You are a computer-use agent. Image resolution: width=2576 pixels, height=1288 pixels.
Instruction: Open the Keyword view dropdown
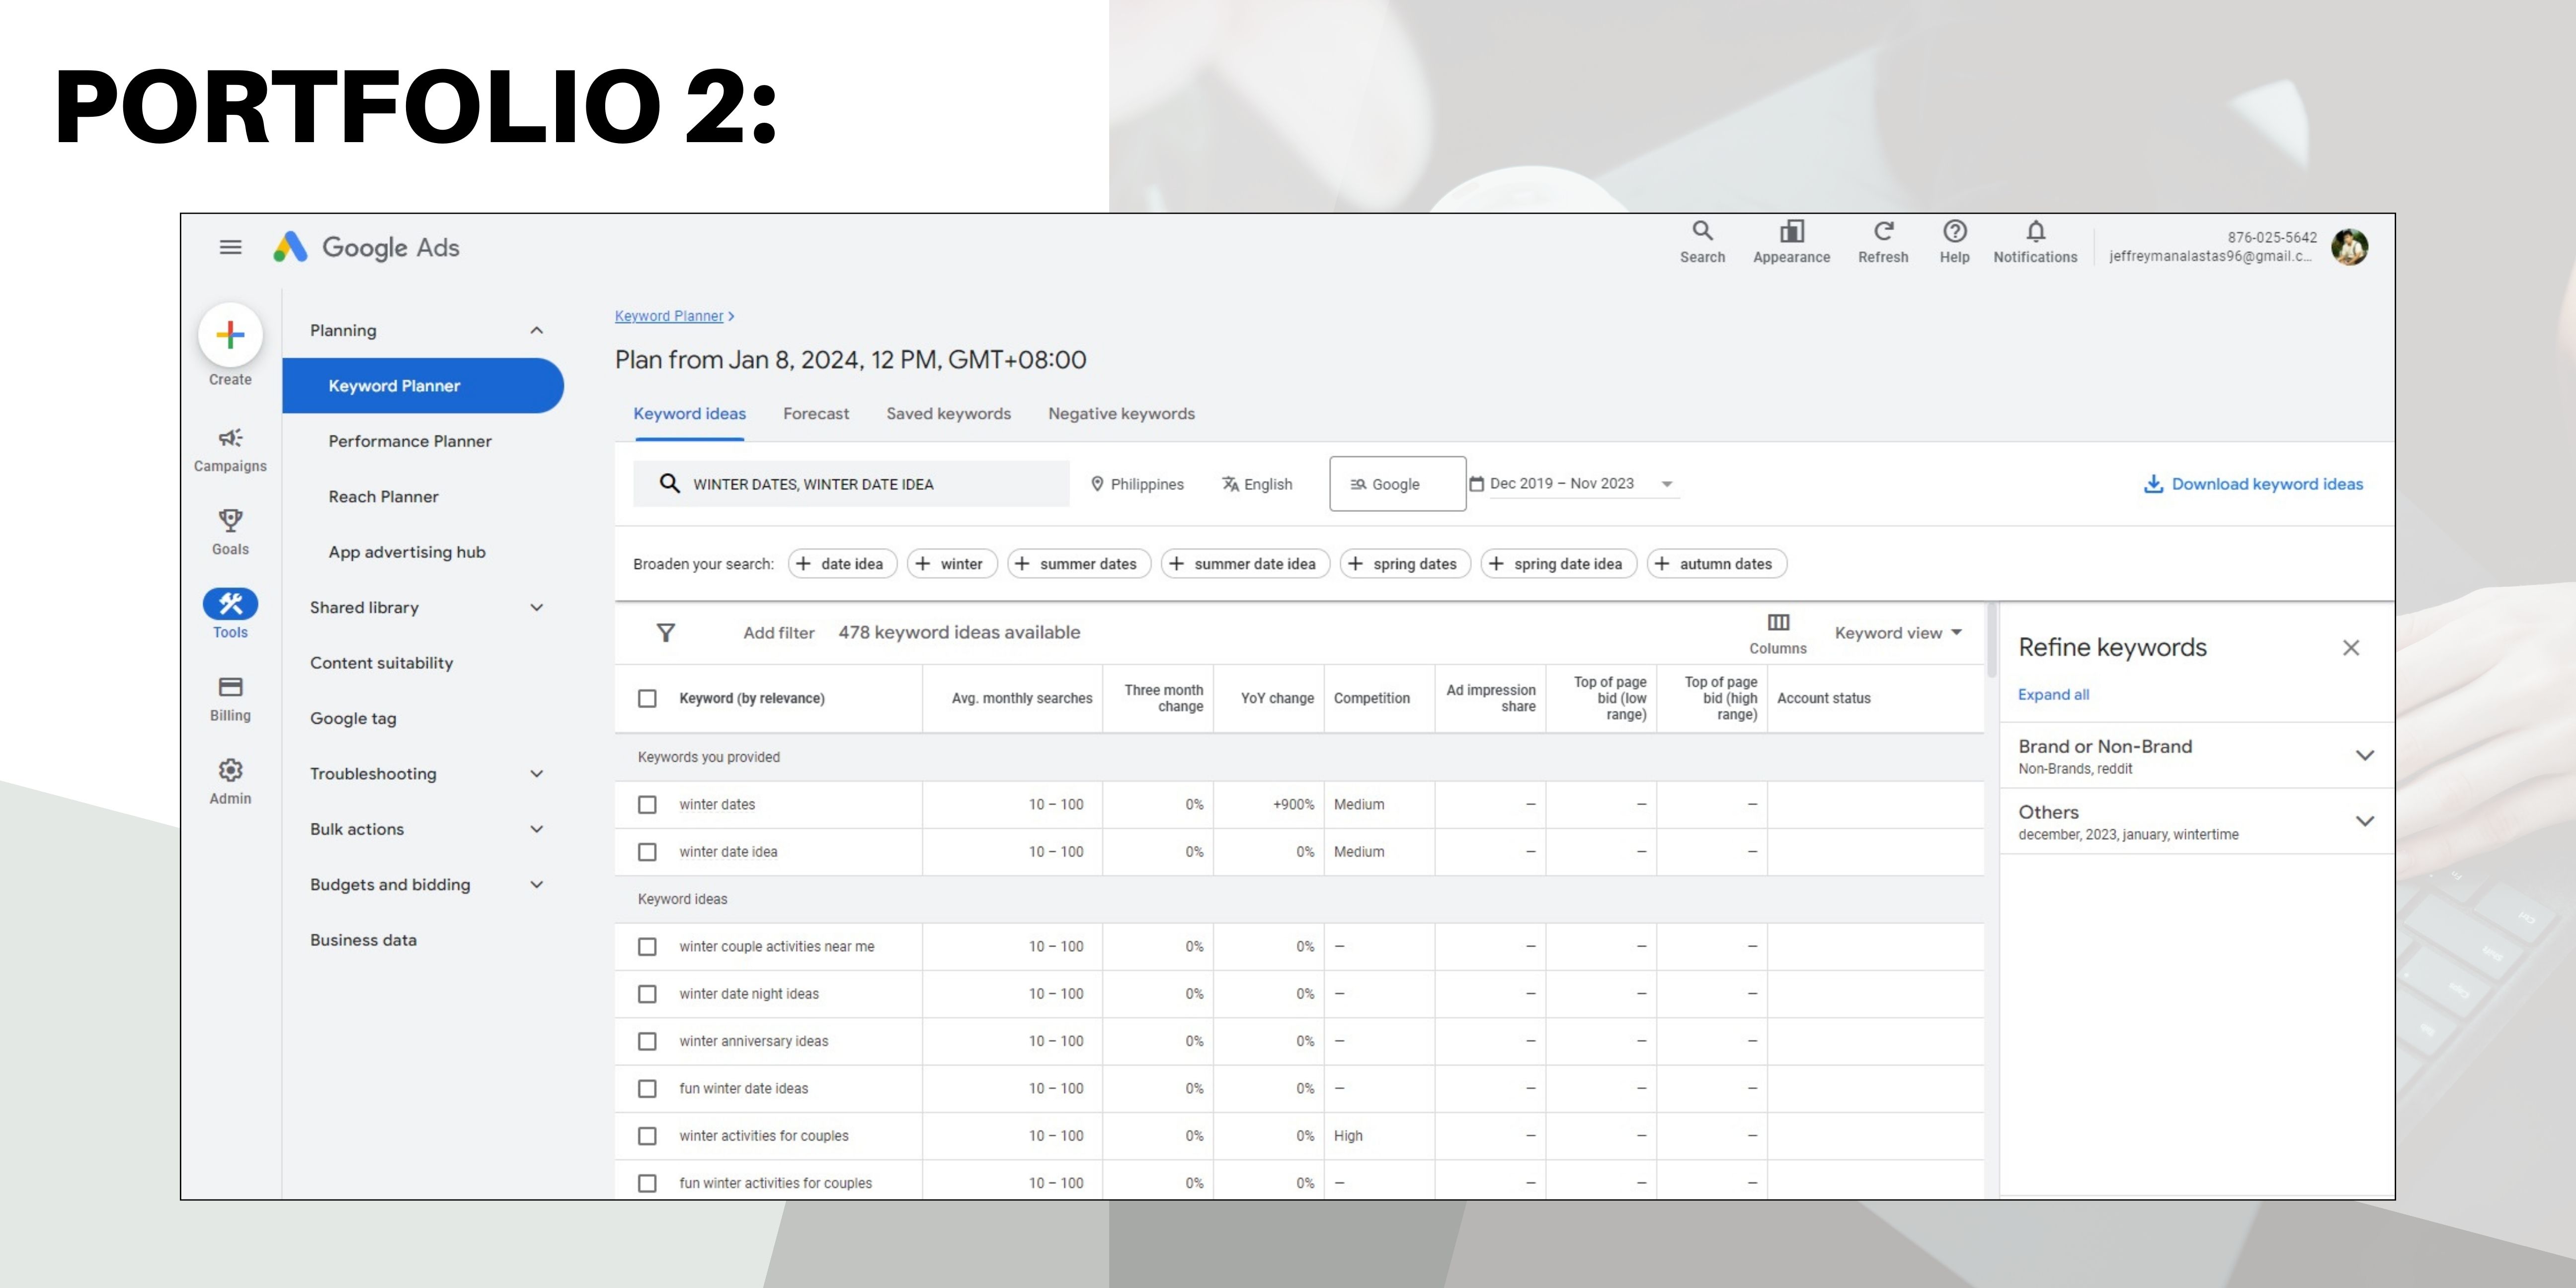tap(1898, 633)
